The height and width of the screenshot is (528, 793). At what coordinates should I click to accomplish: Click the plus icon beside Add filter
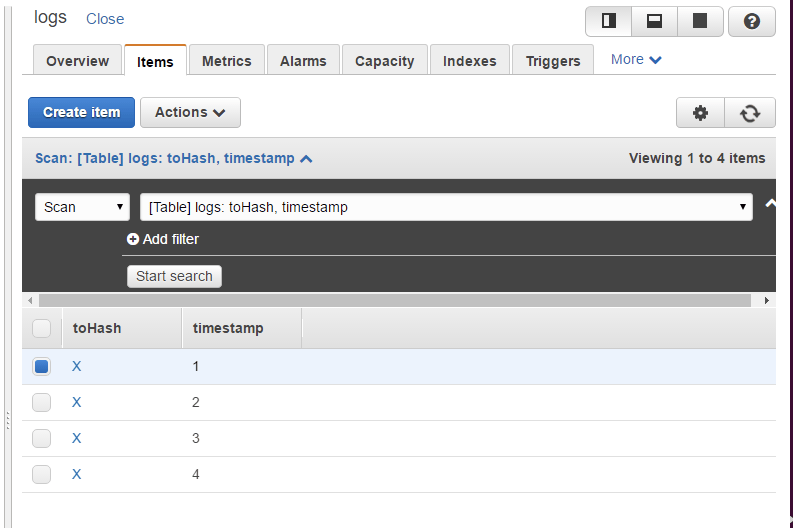[133, 239]
